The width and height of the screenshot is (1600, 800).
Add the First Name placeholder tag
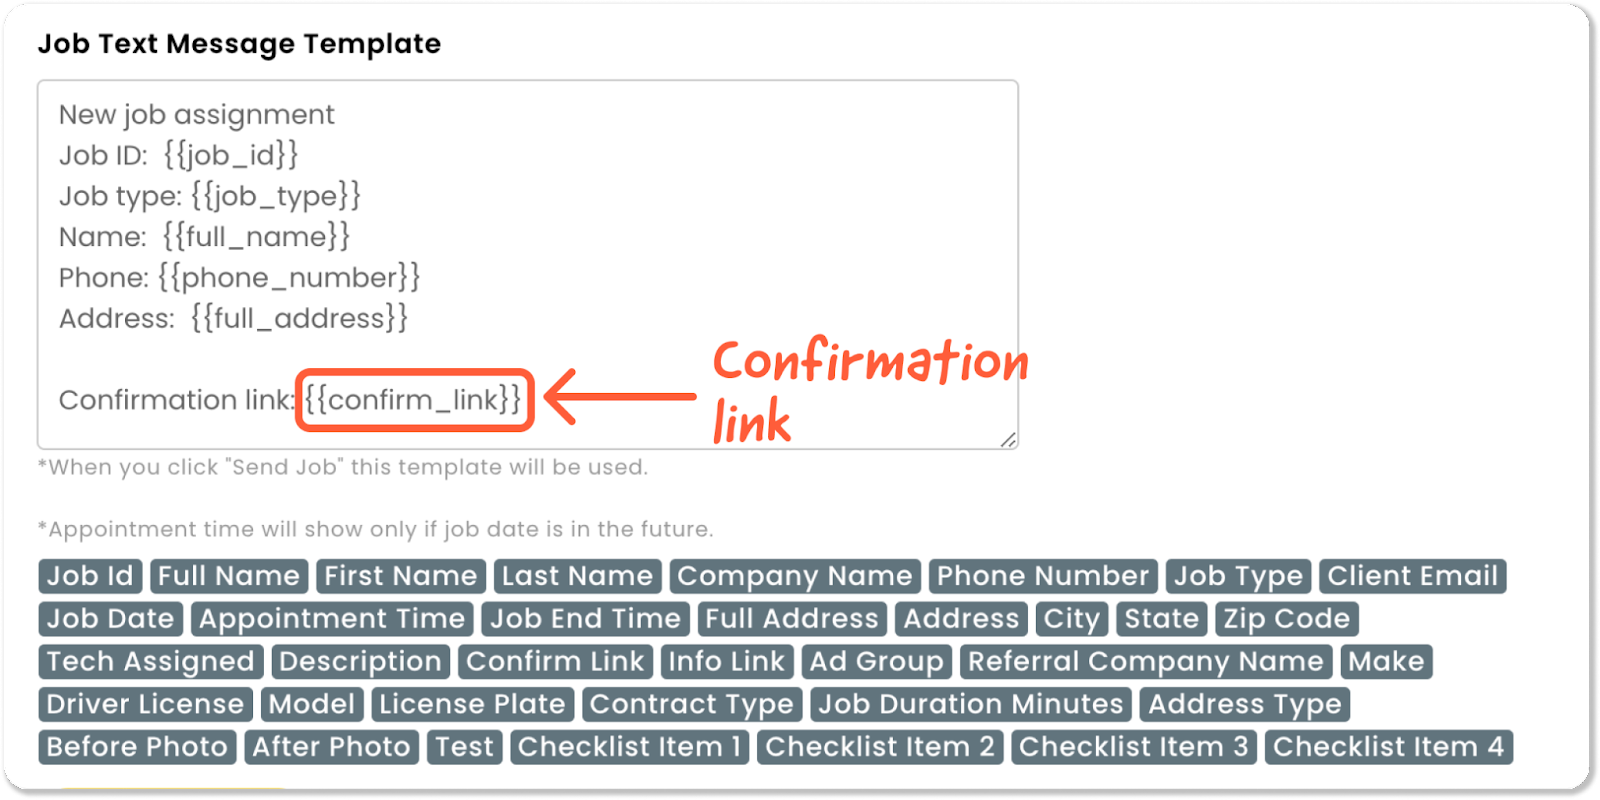(401, 576)
